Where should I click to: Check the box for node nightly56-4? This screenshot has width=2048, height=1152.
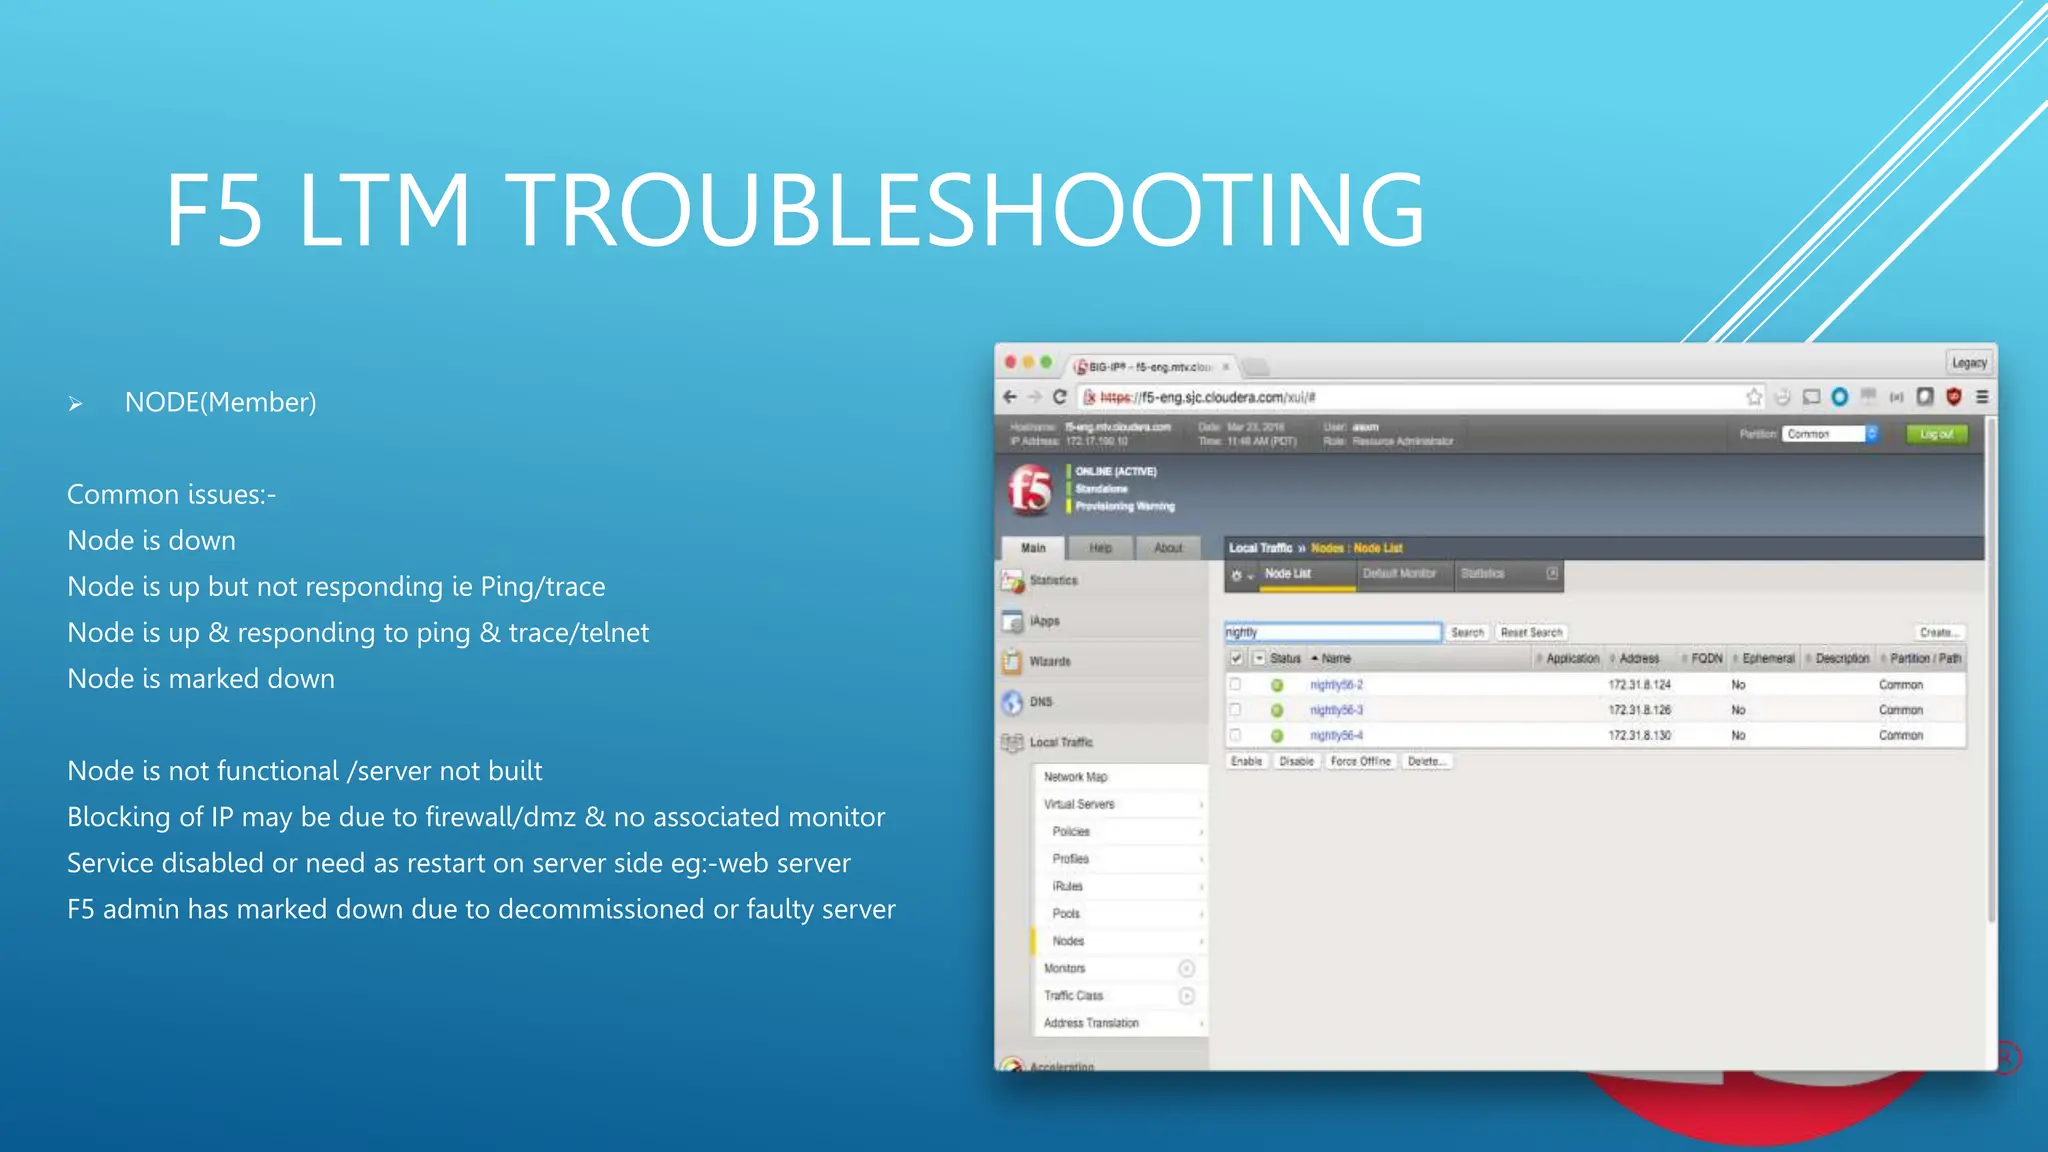tap(1235, 734)
